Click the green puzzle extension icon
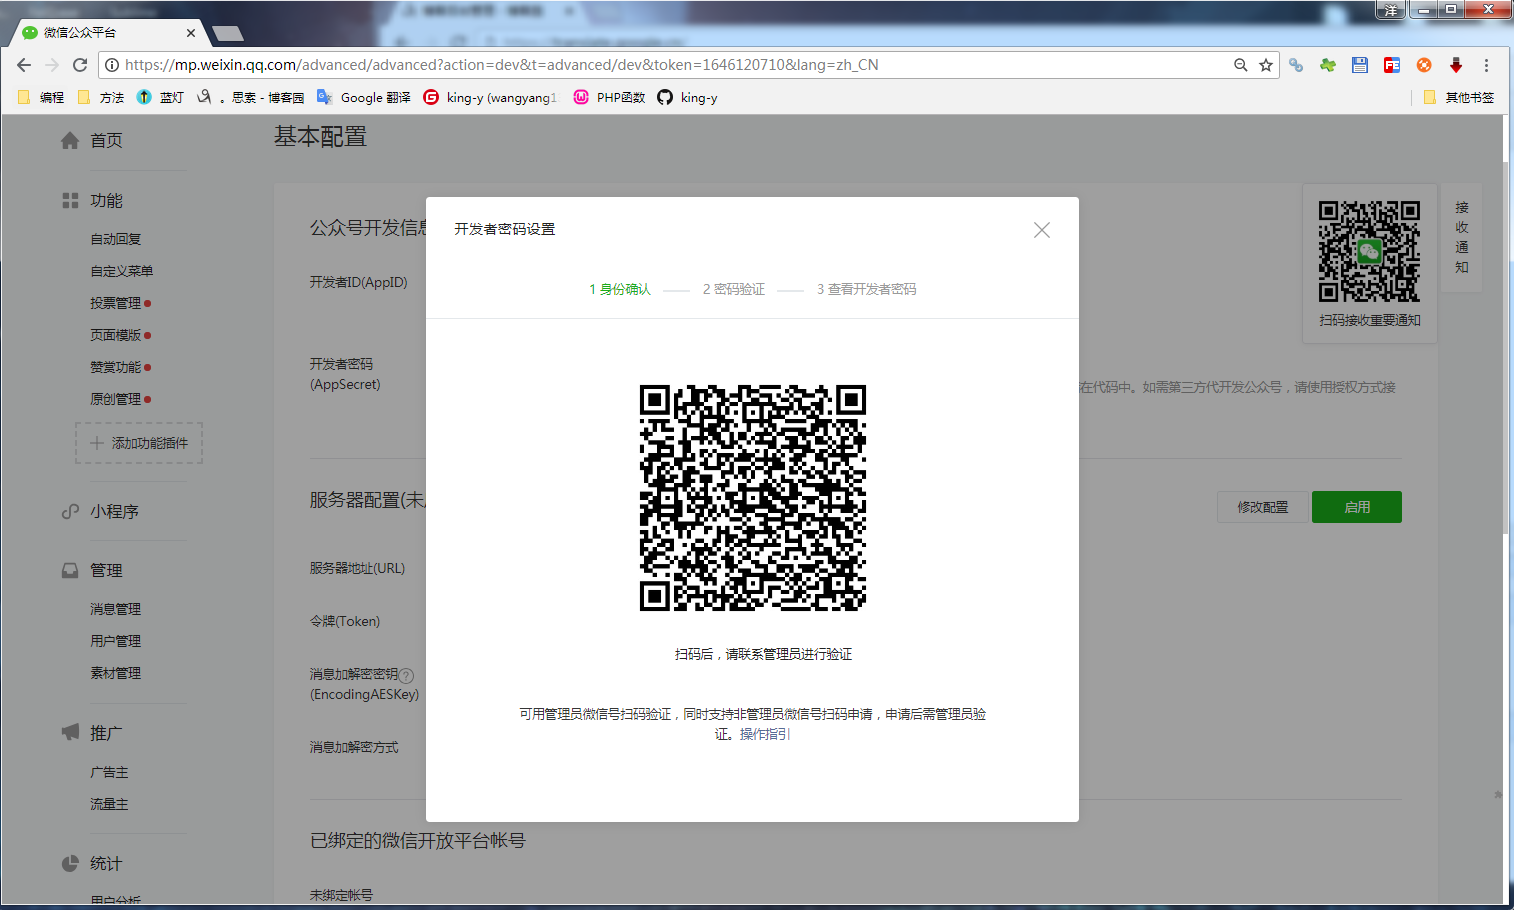This screenshot has width=1514, height=910. [x=1328, y=65]
